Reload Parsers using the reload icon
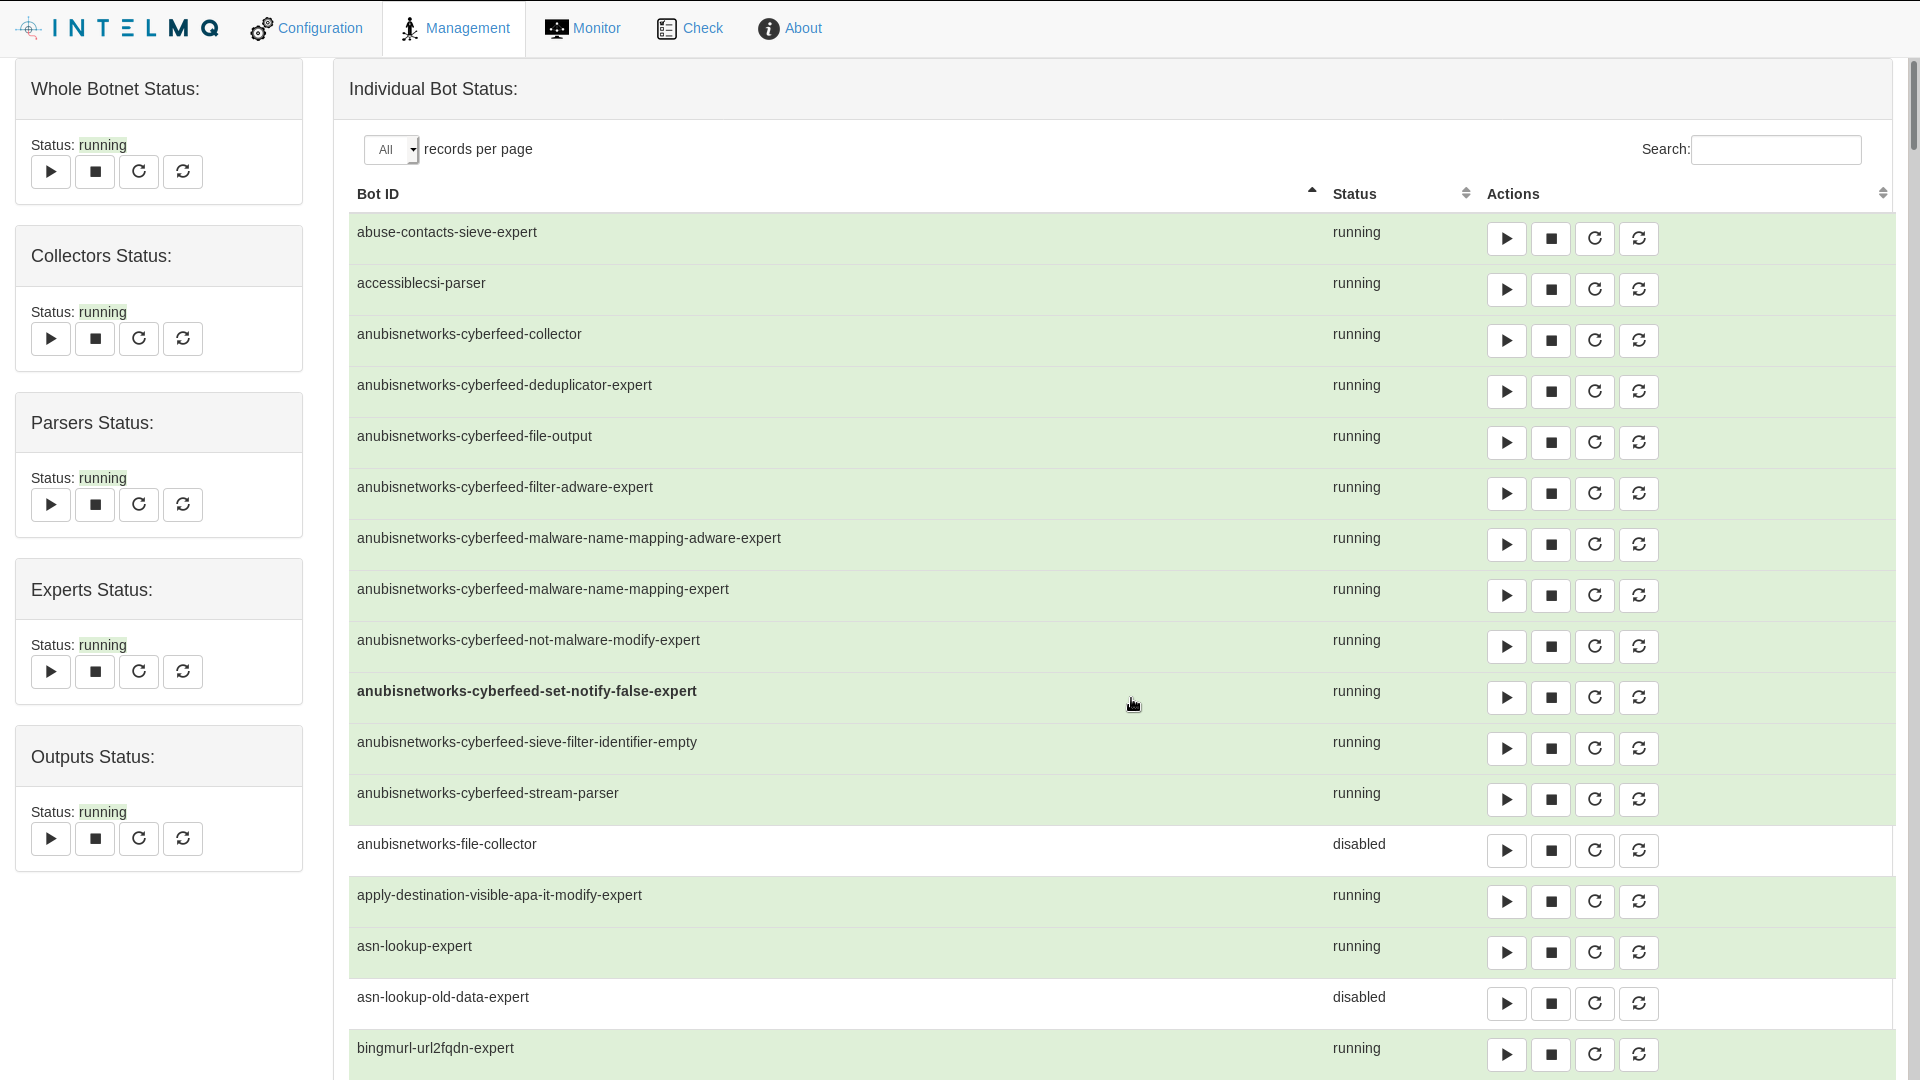Viewport: 1920px width, 1080px height. (x=139, y=505)
